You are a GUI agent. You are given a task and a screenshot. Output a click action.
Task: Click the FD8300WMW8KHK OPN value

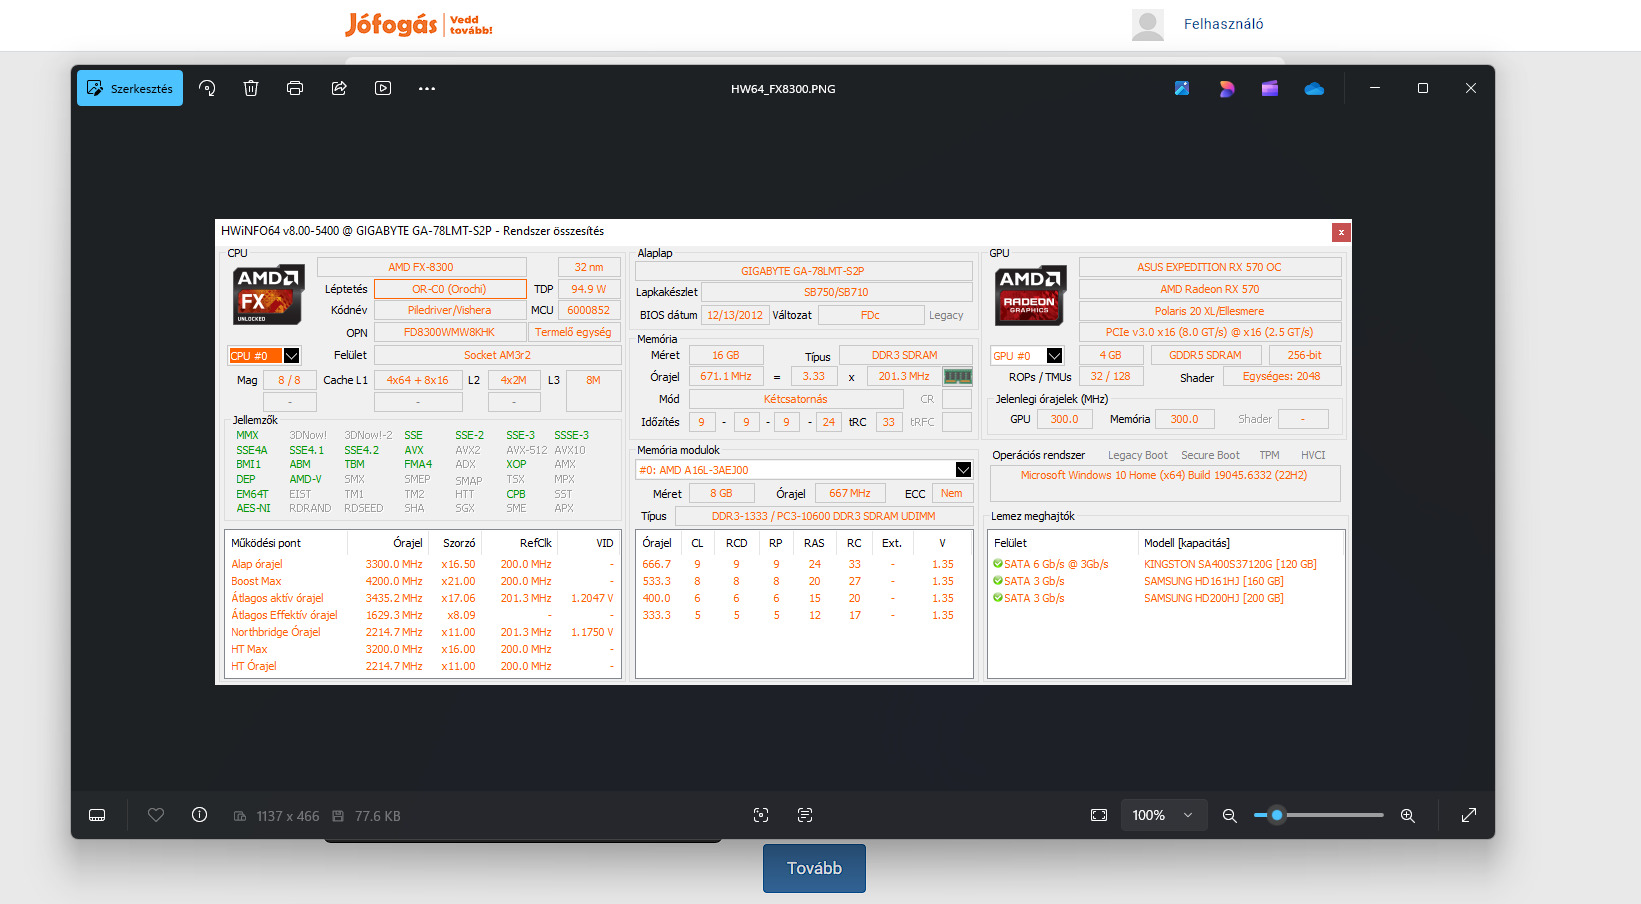click(x=450, y=332)
